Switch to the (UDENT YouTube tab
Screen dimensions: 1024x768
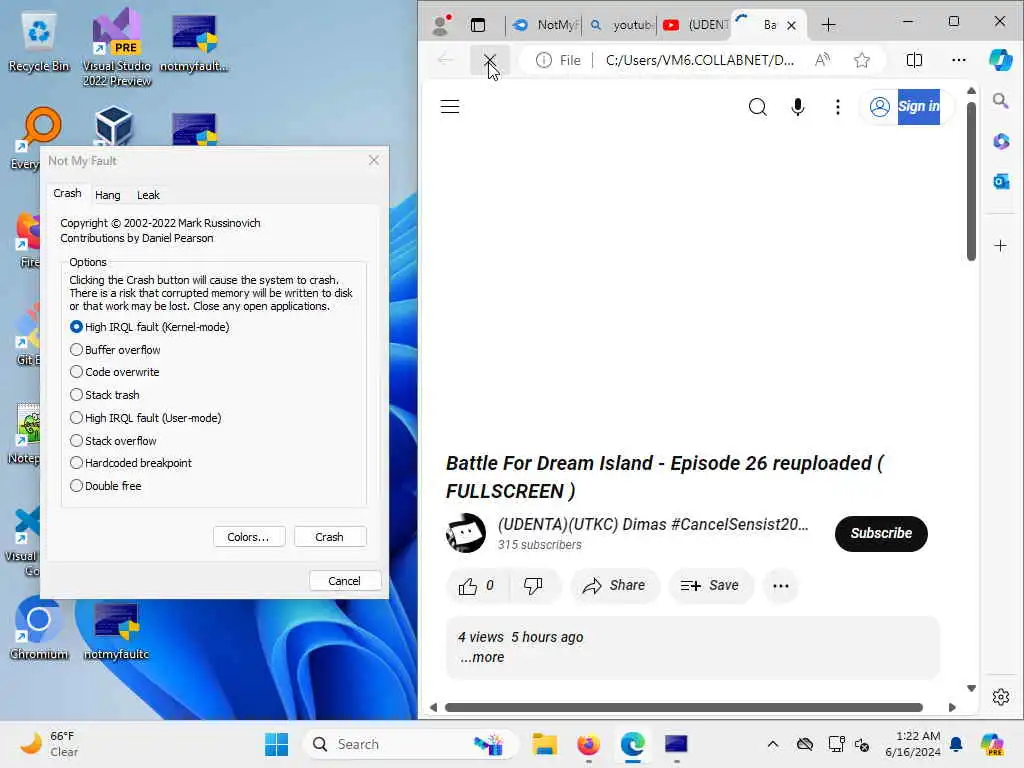pos(695,25)
